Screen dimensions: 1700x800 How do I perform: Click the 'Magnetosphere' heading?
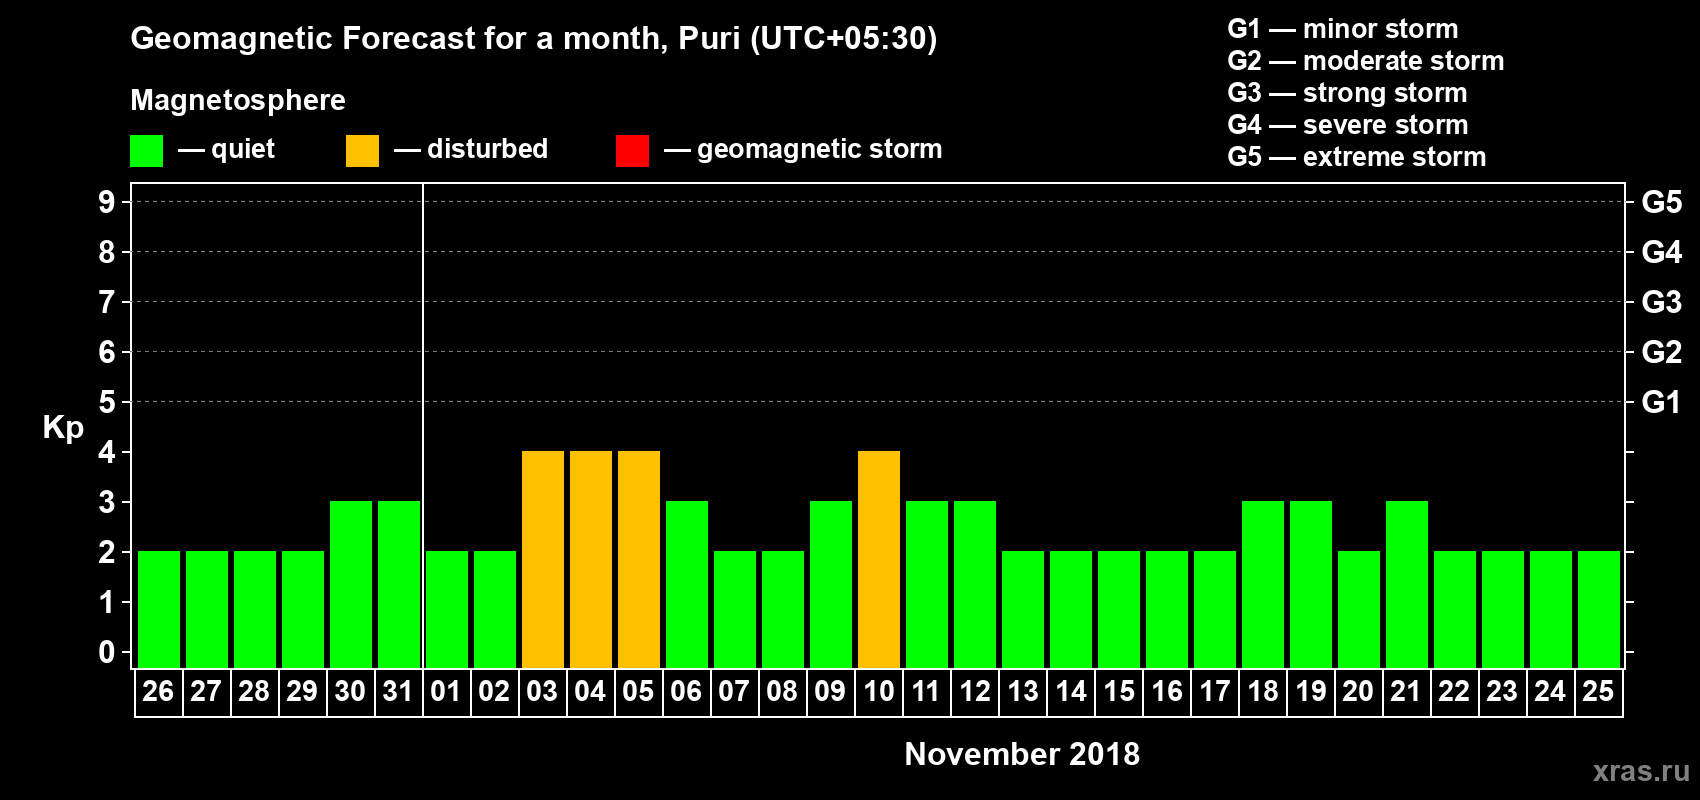tap(238, 100)
